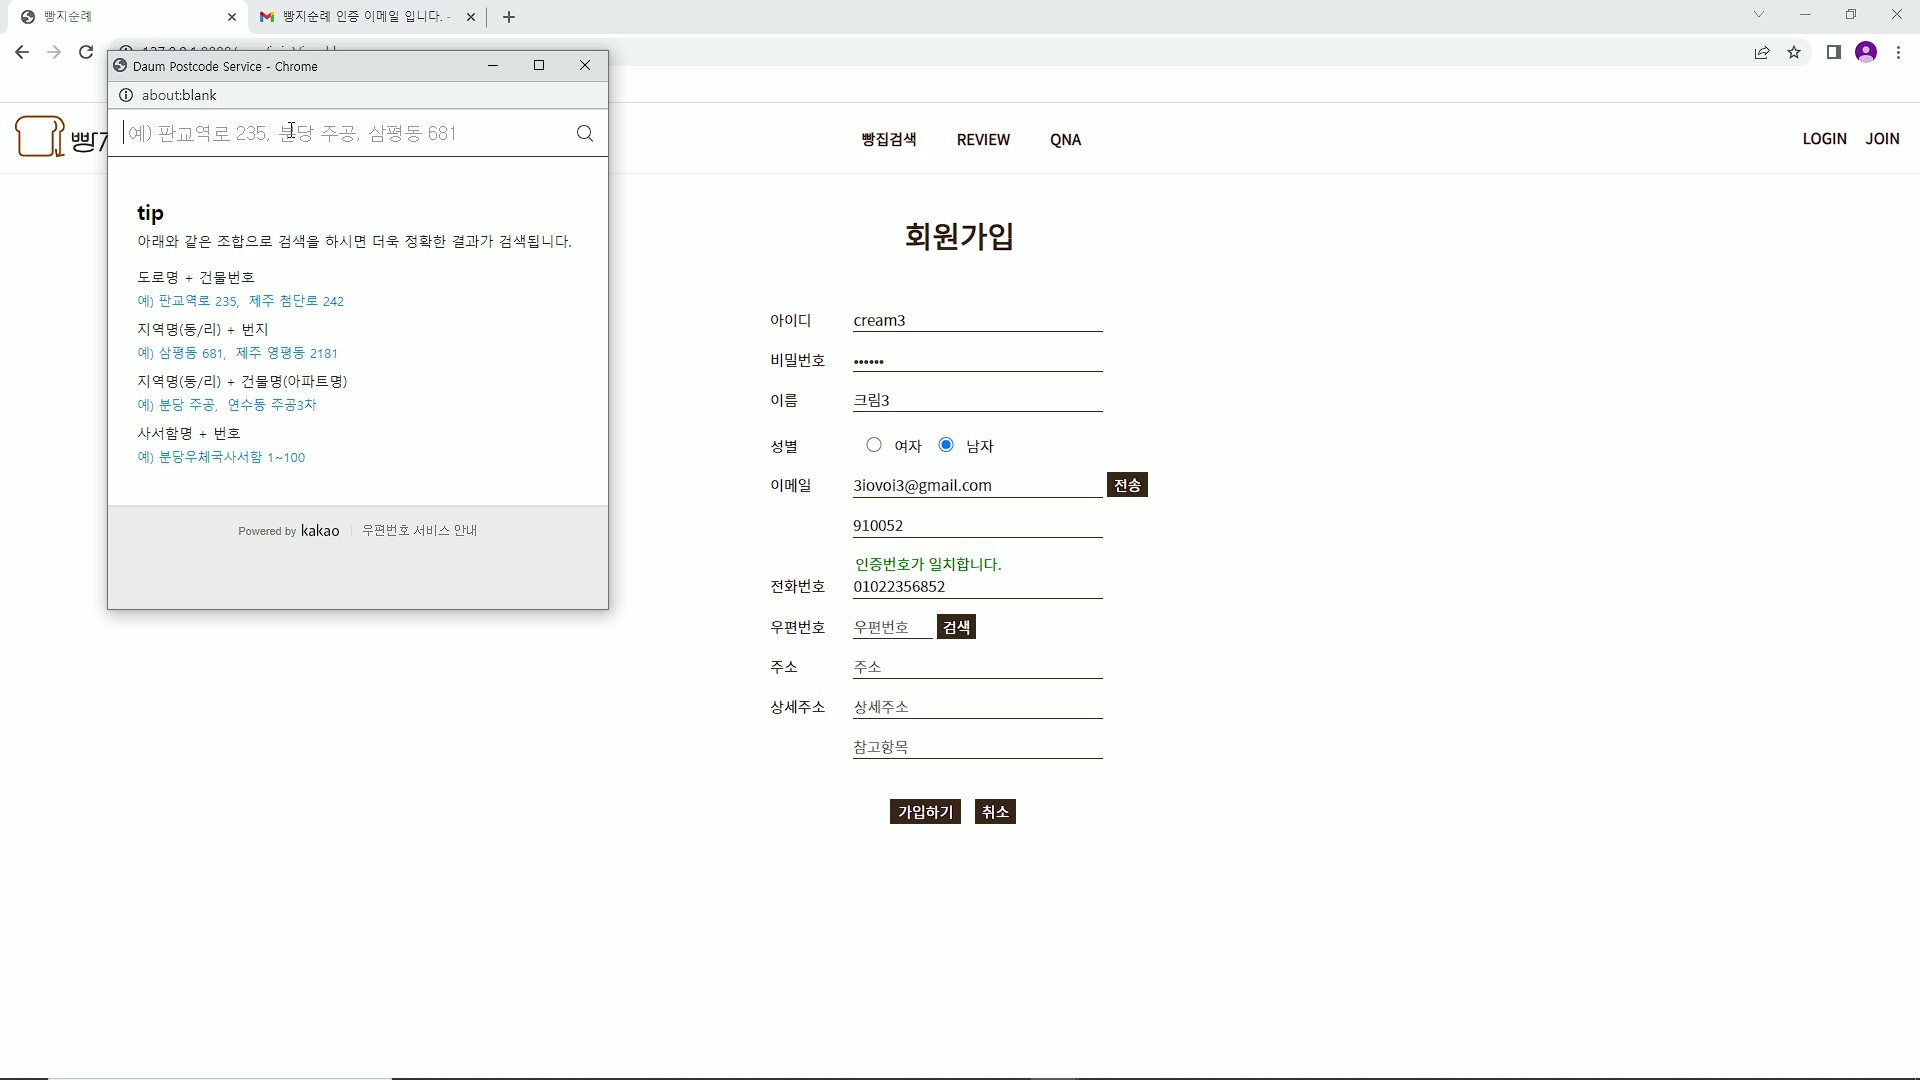
Task: Open the QNA menu item
Action: (x=1065, y=139)
